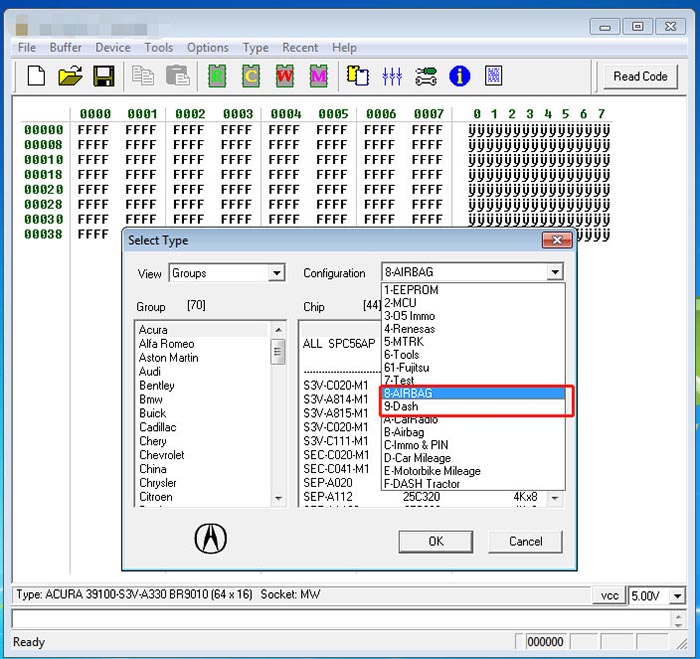Click the application icon in title bar
The image size is (700, 659).
[22, 28]
